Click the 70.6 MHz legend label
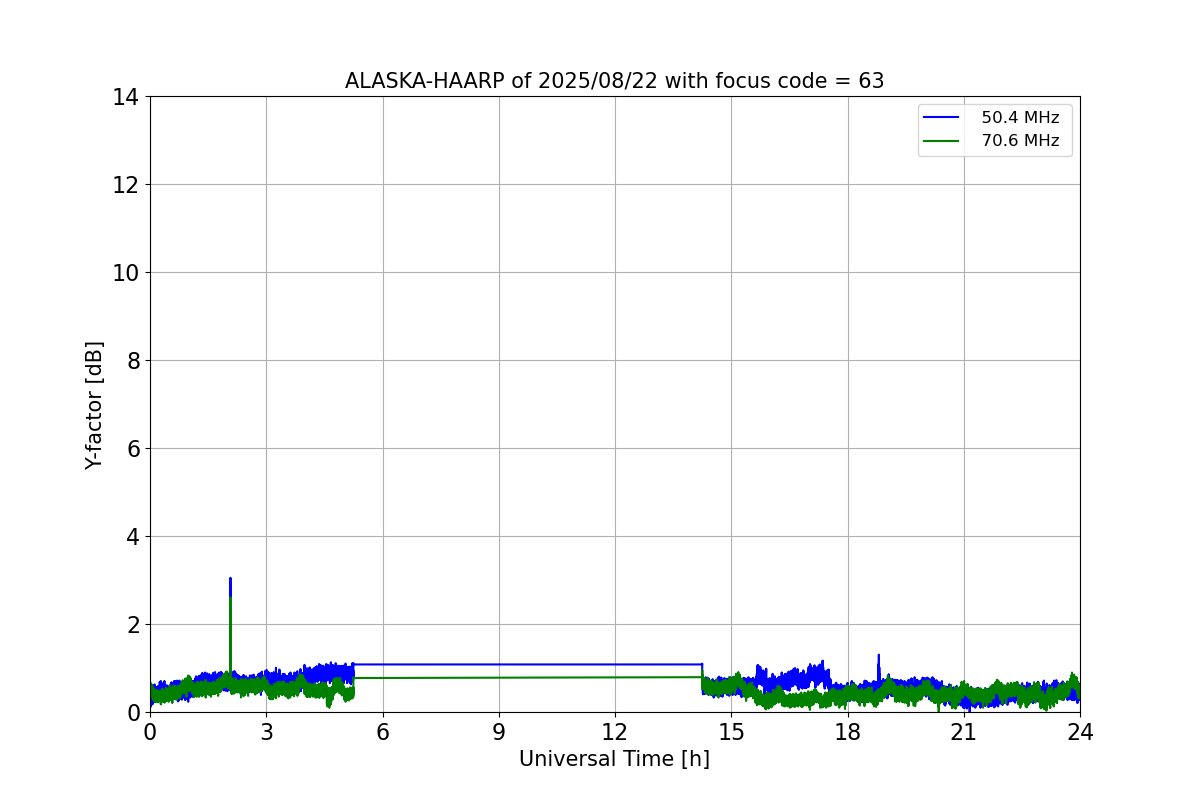The width and height of the screenshot is (1200, 800). tap(1020, 141)
